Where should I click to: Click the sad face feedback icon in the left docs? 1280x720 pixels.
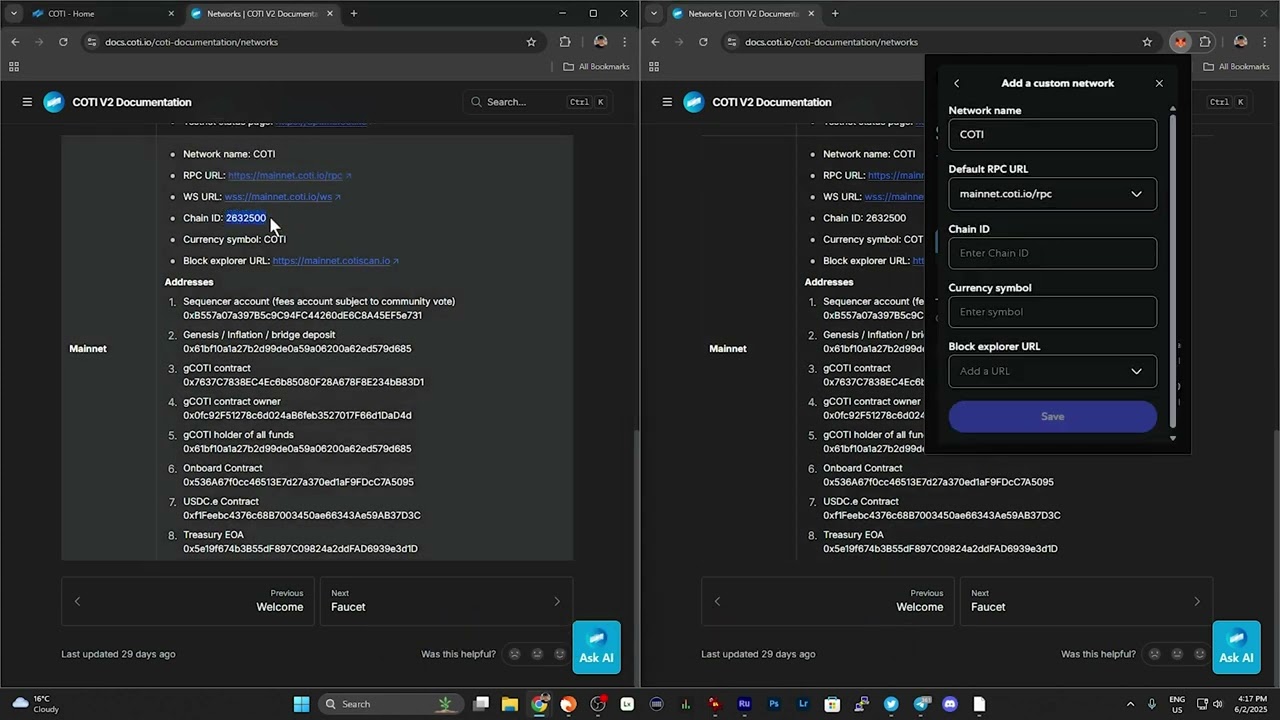point(515,654)
